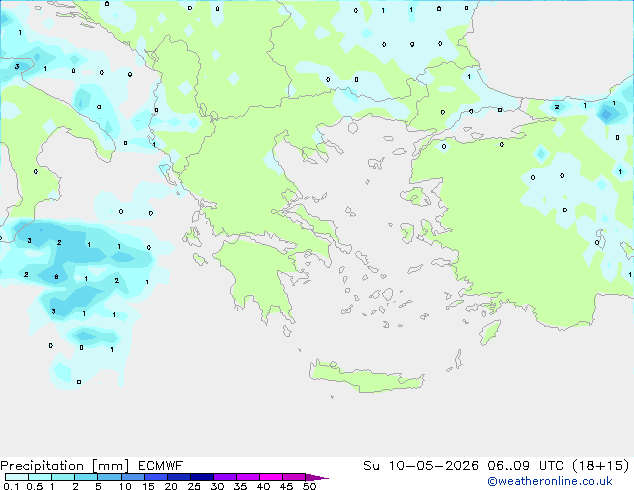Click the 'Precipitation [mm]' title text
The height and width of the screenshot is (490, 634).
[x=65, y=466]
